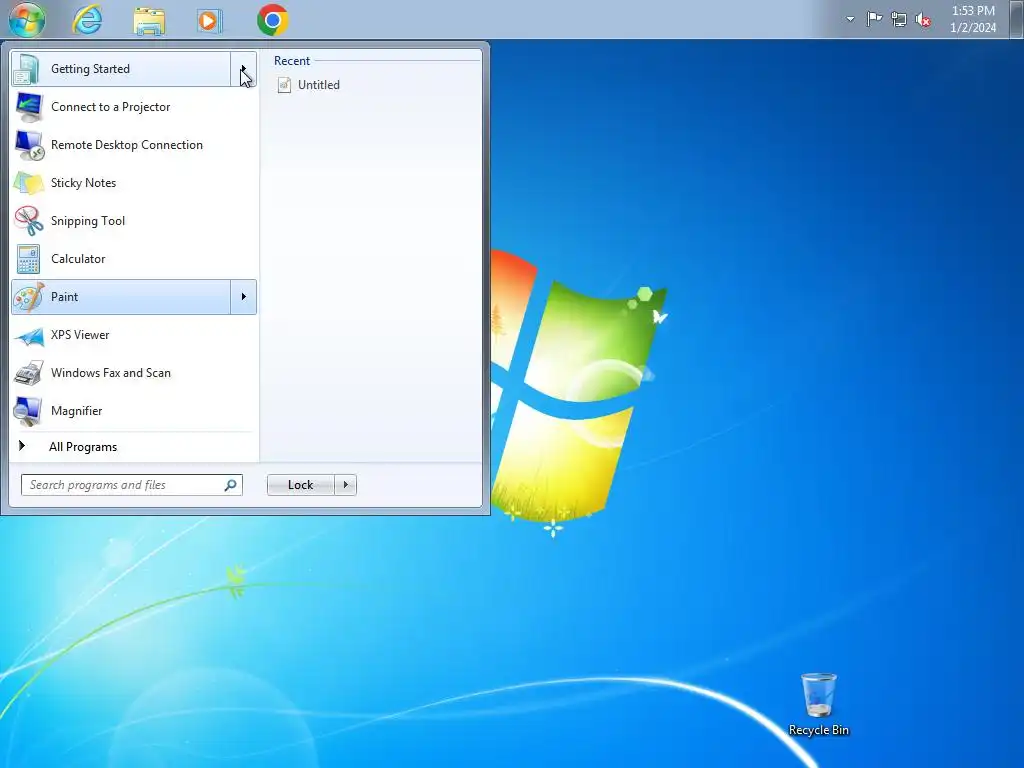Screen dimensions: 1024x768
Task: Choose the Snipping Tool label
Action: [x=88, y=221]
